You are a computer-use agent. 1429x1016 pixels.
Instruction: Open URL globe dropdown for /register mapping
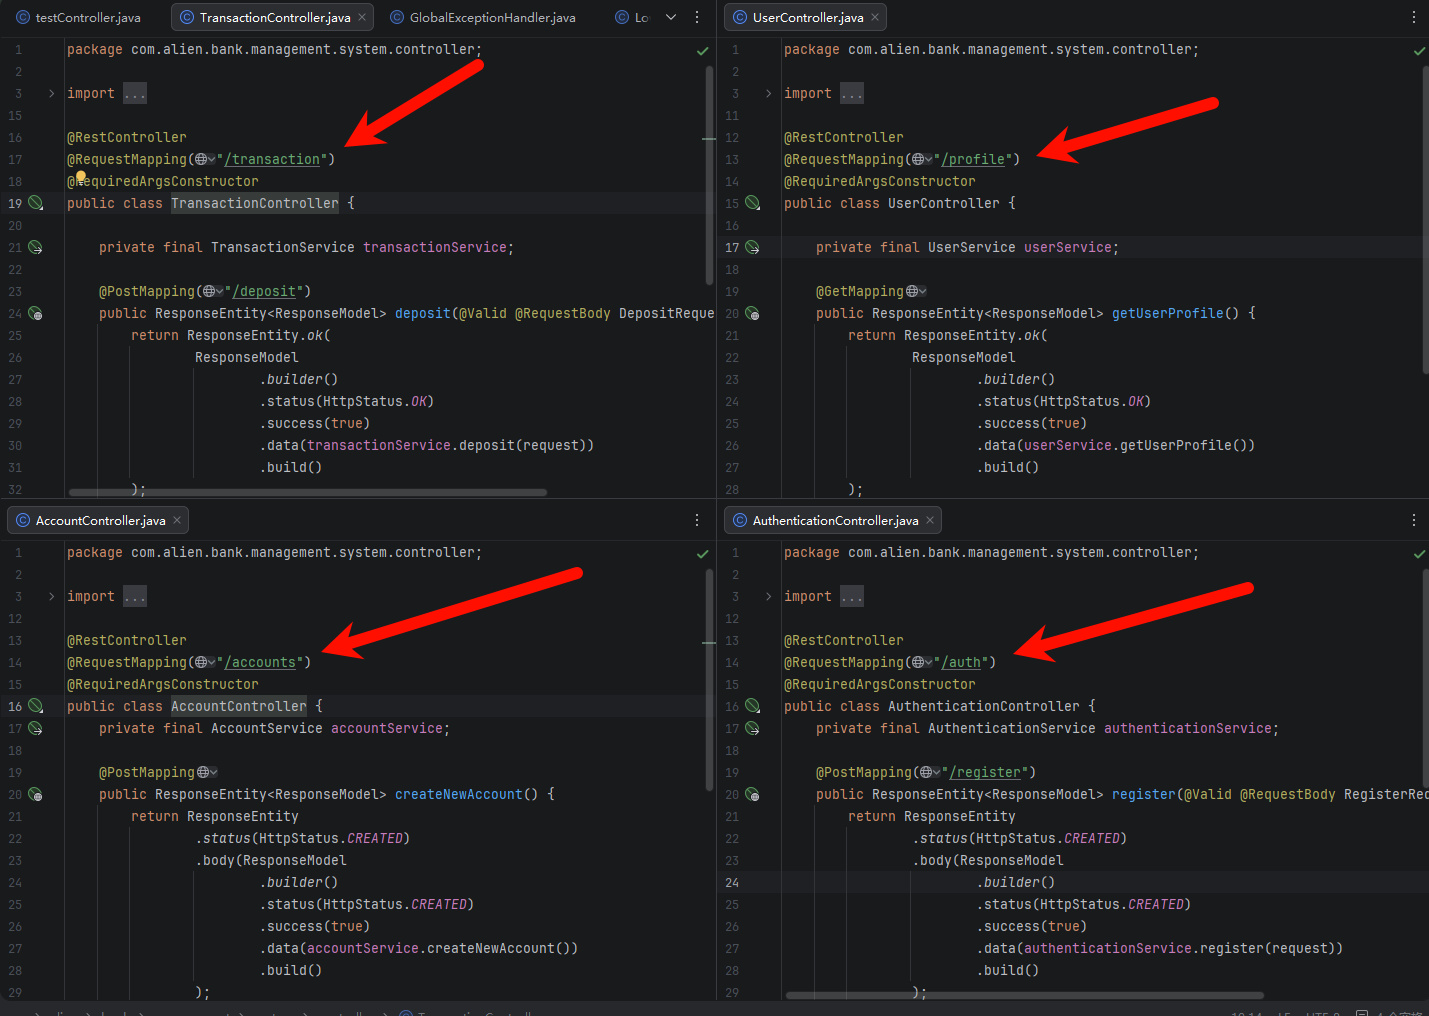pos(930,772)
